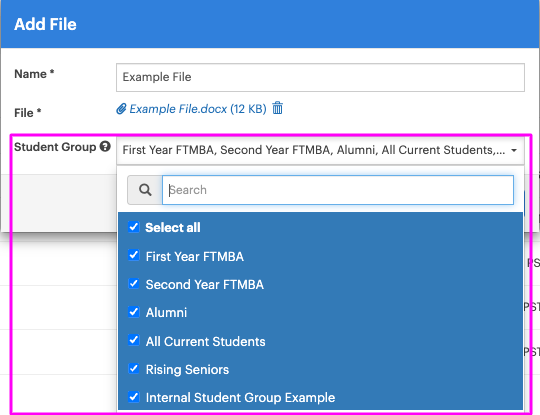Click the Student Group selection box text
Image resolution: width=540 pixels, height=415 pixels.
click(x=314, y=150)
